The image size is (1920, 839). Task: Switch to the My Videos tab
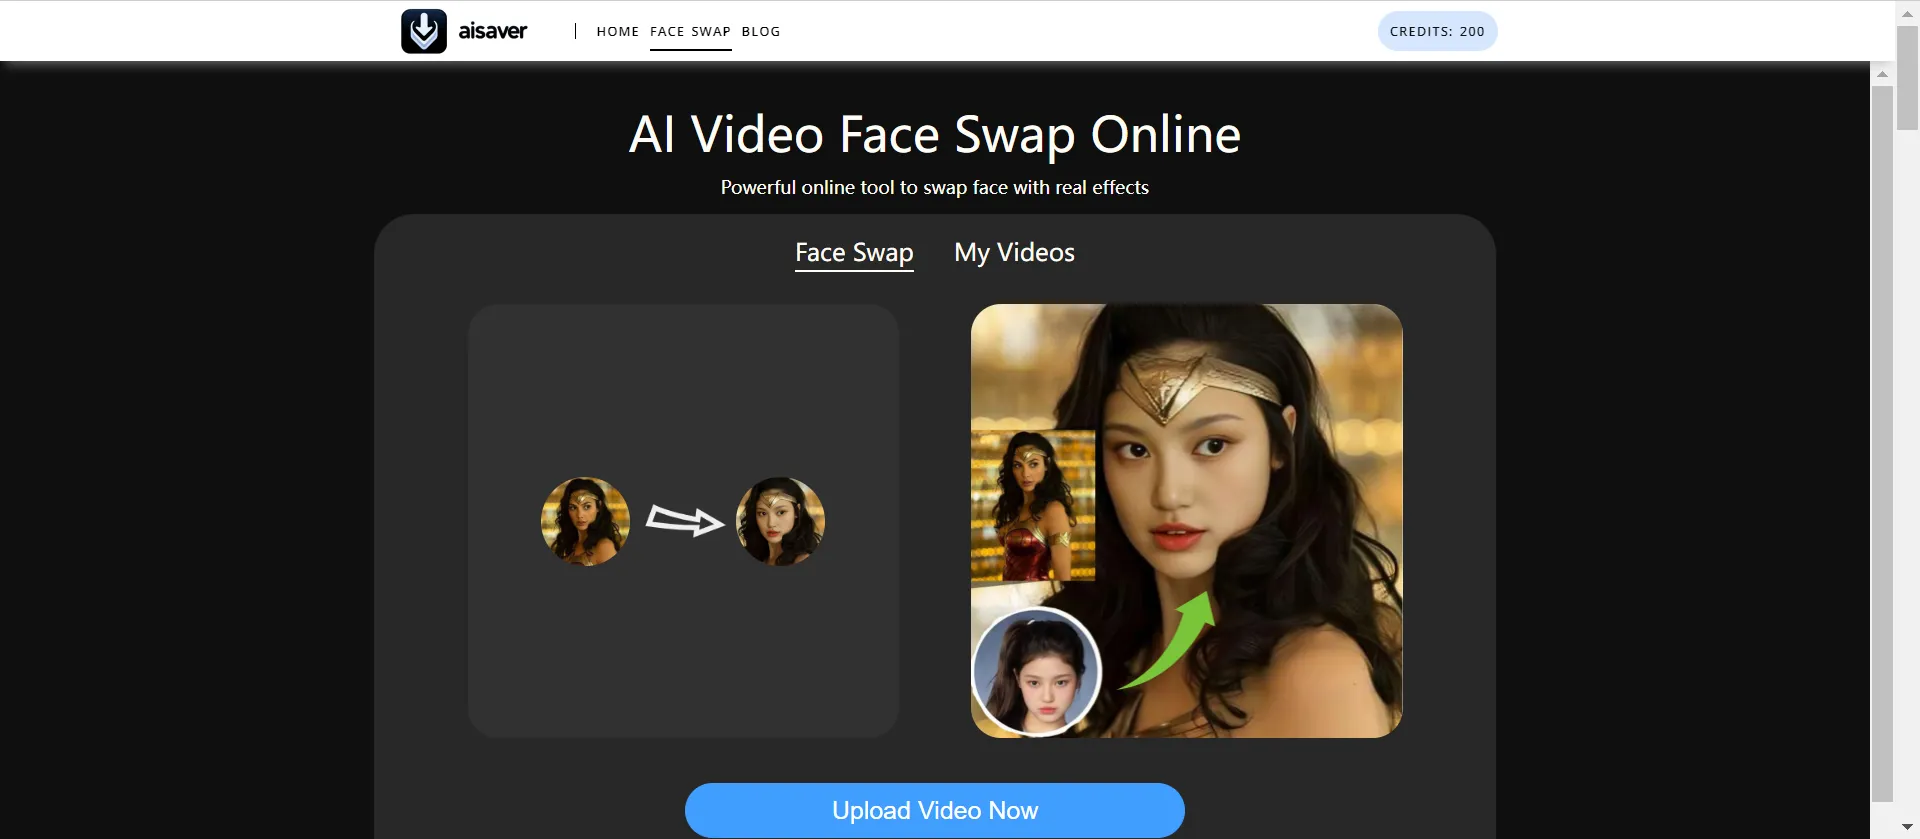(1014, 252)
